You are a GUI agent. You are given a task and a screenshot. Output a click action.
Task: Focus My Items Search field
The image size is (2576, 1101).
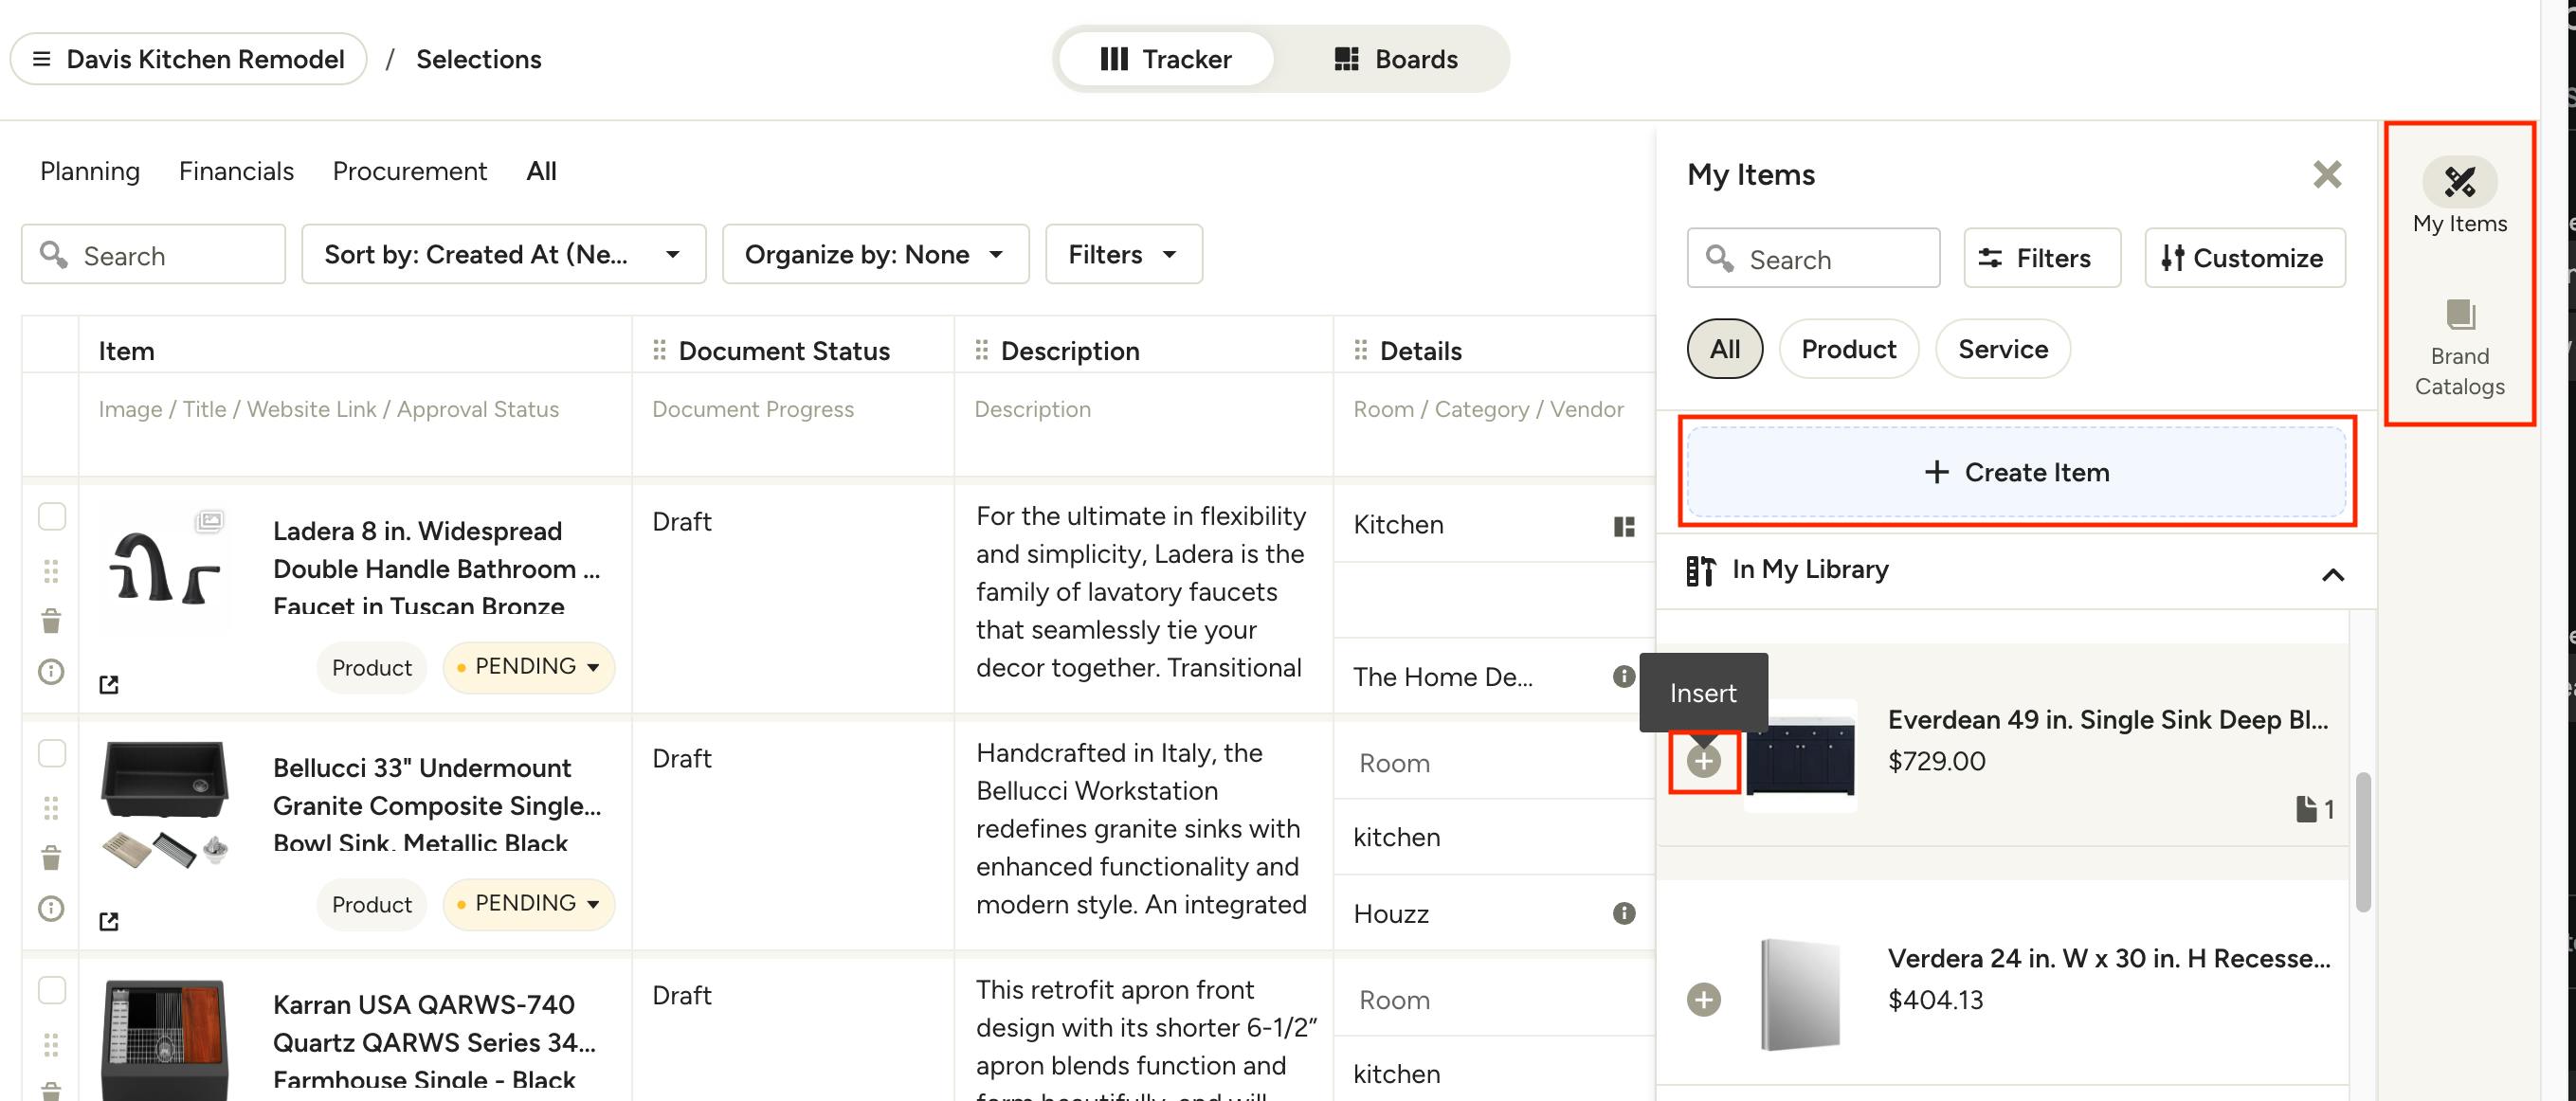pyautogui.click(x=1813, y=259)
